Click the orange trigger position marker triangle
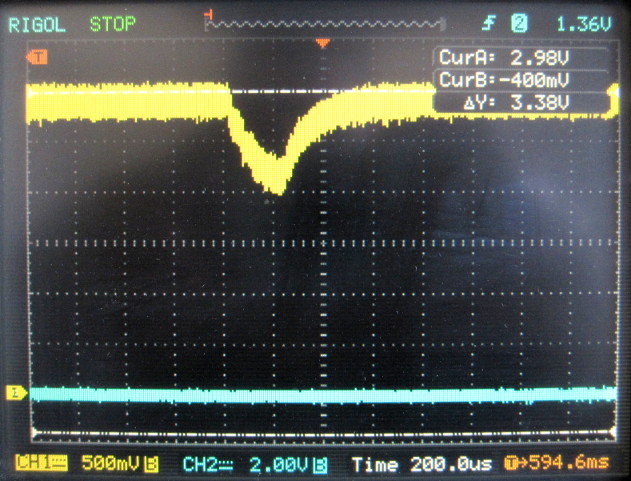The width and height of the screenshot is (631, 481). click(x=322, y=44)
